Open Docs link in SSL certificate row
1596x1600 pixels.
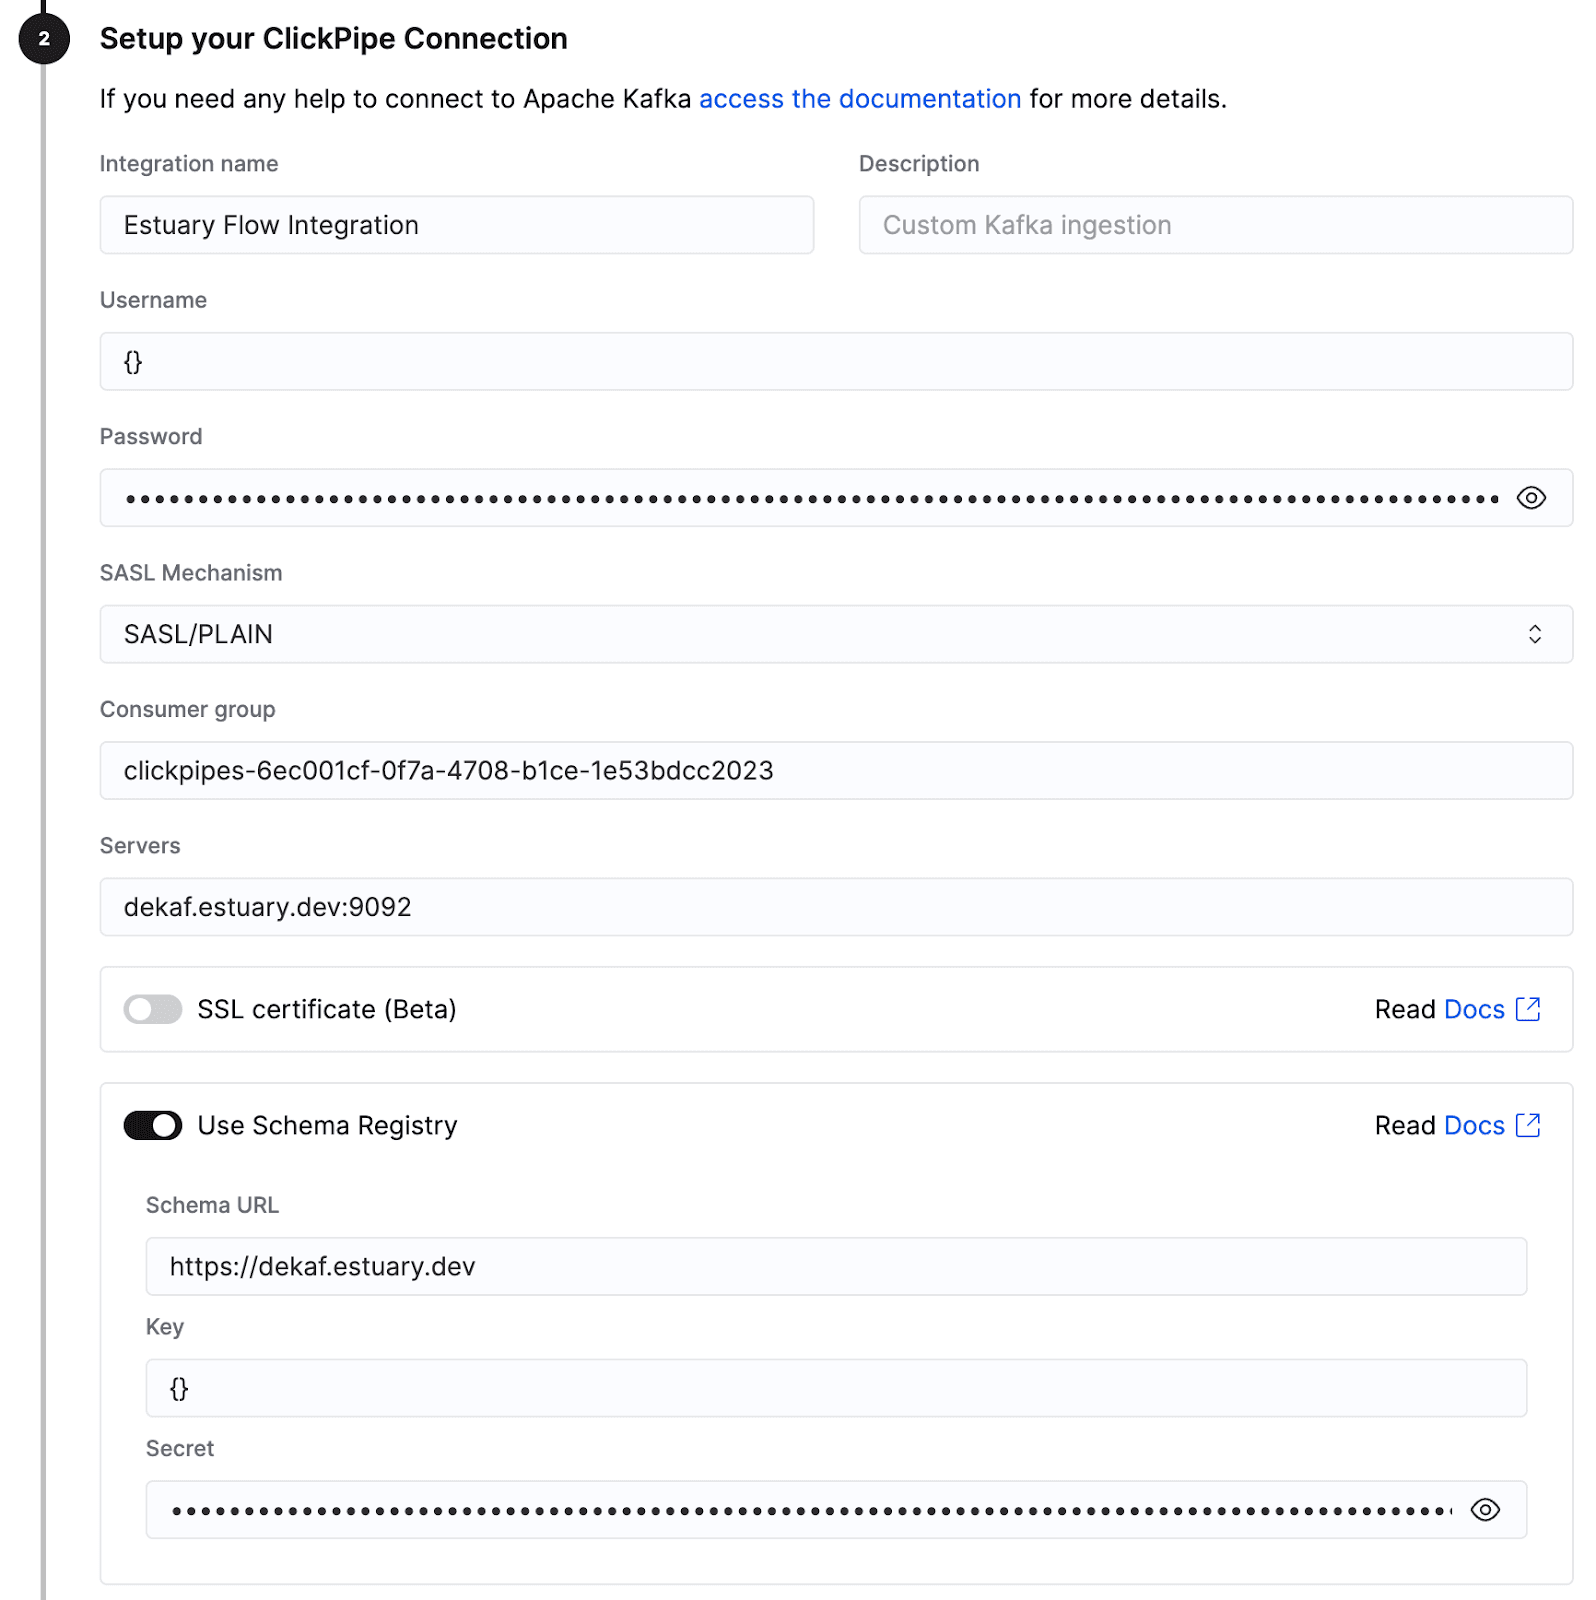point(1473,1009)
